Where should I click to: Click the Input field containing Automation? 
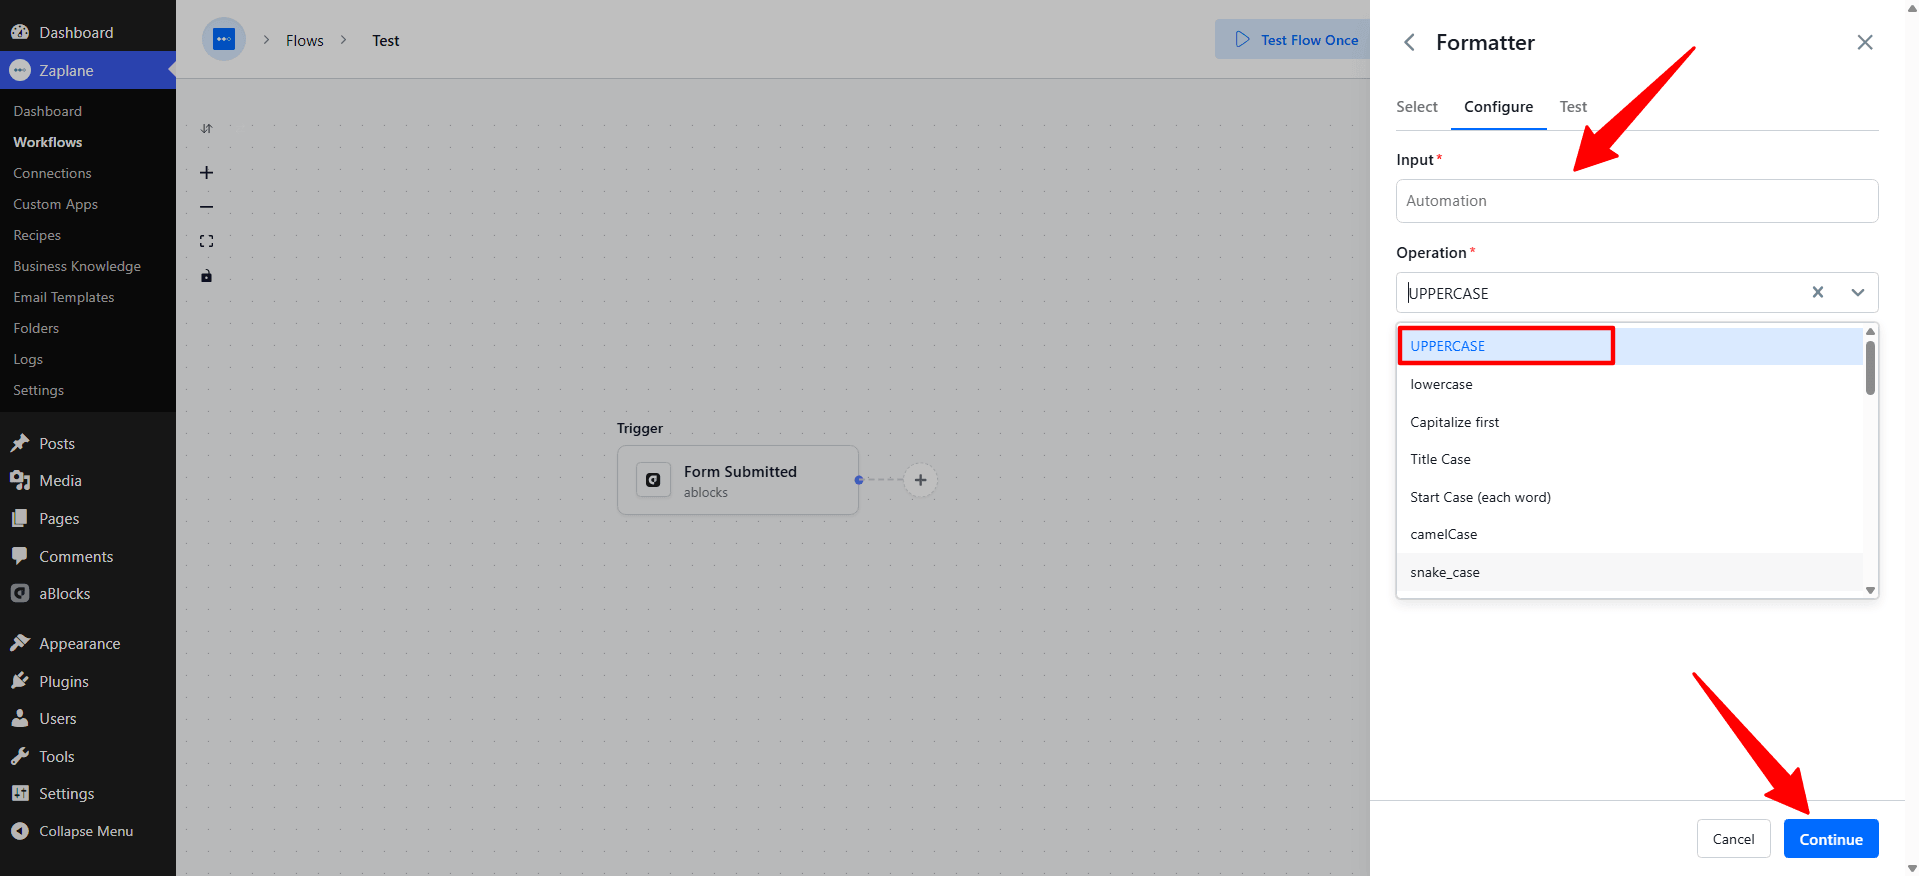point(1637,201)
